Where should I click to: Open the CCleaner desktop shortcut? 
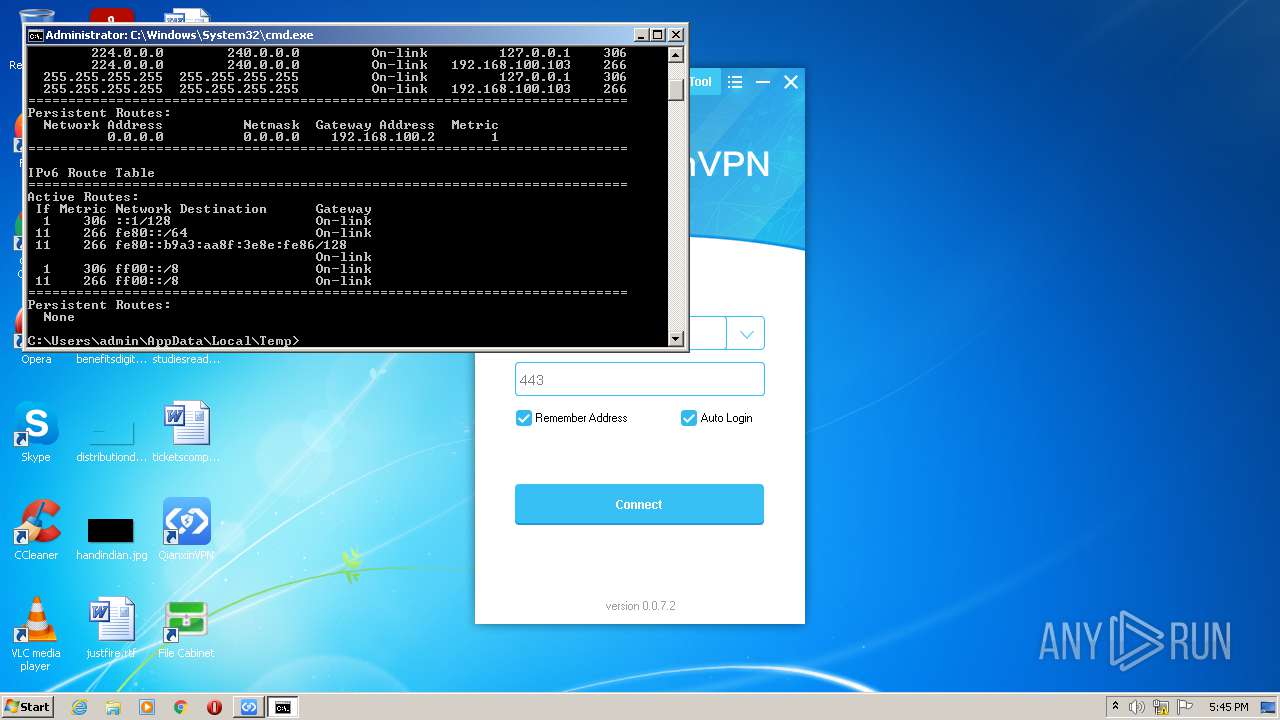pos(36,530)
